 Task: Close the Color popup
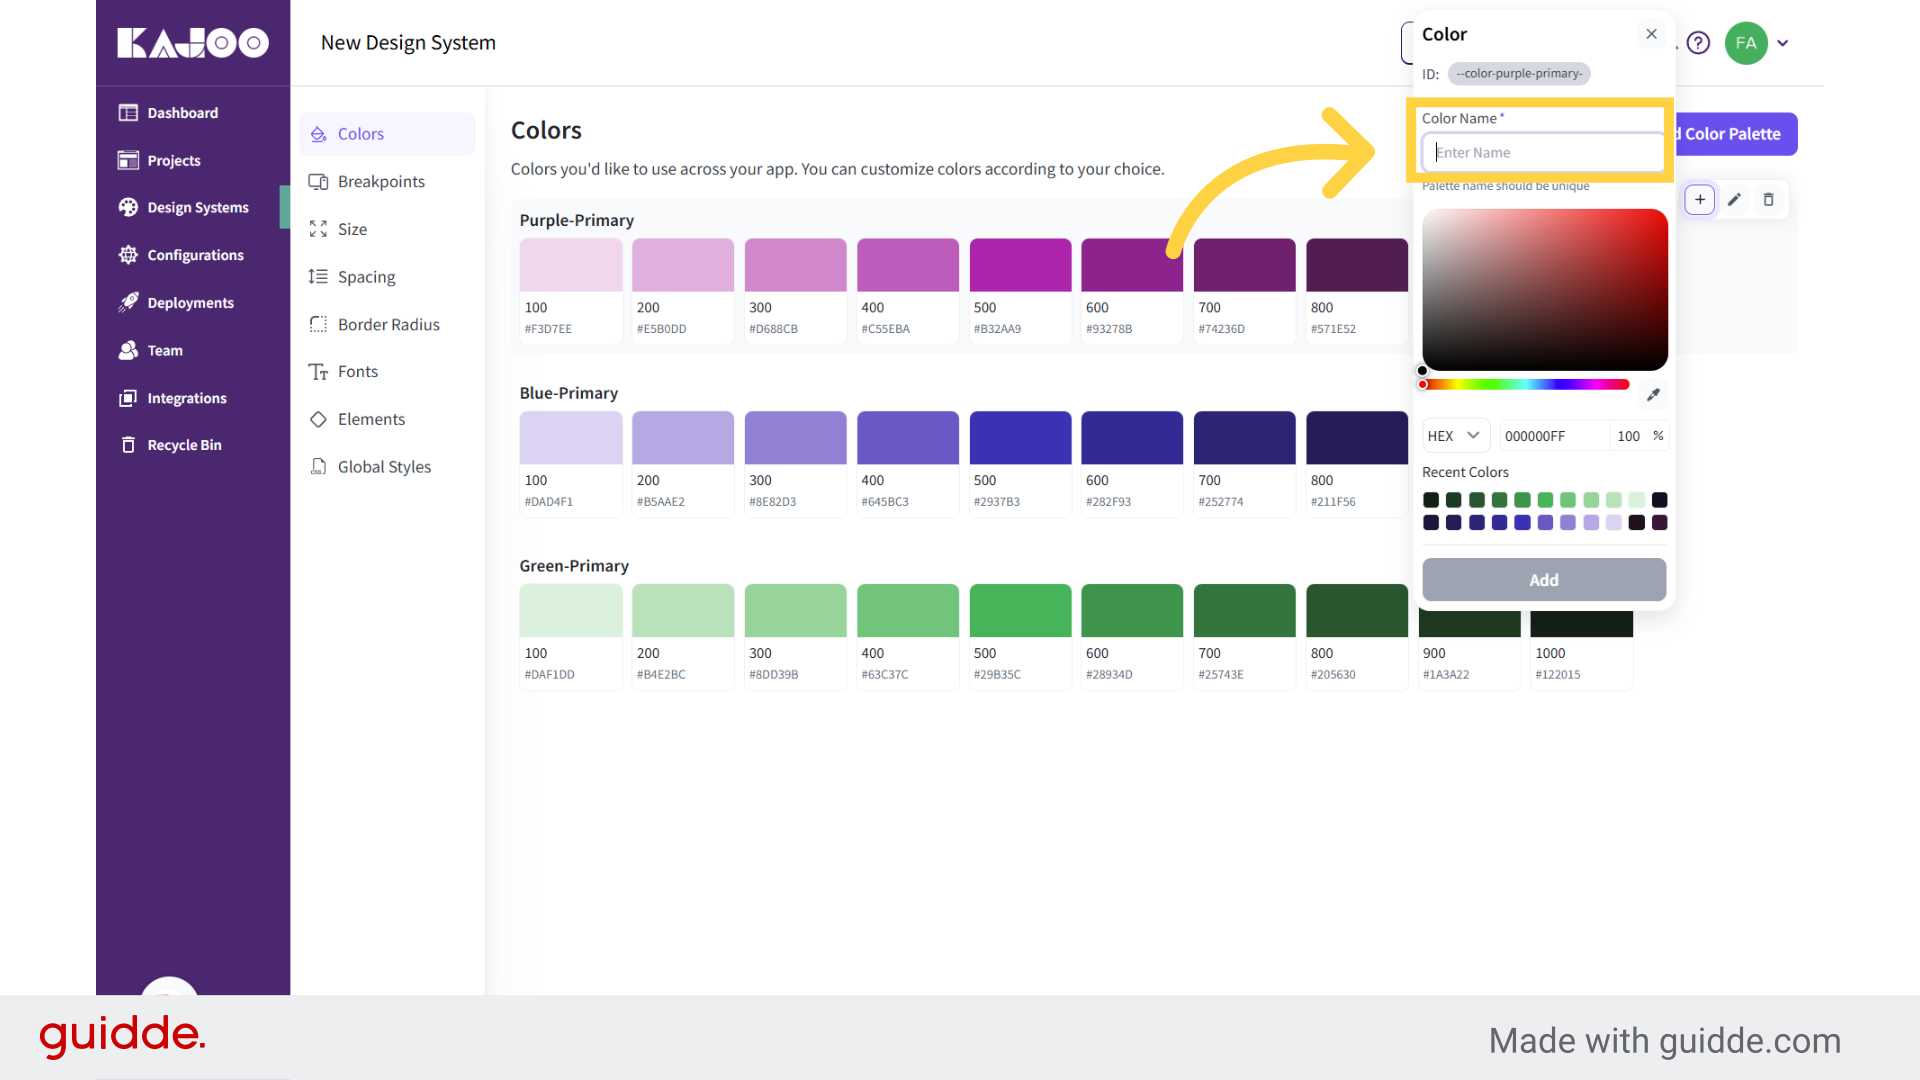pyautogui.click(x=1651, y=34)
